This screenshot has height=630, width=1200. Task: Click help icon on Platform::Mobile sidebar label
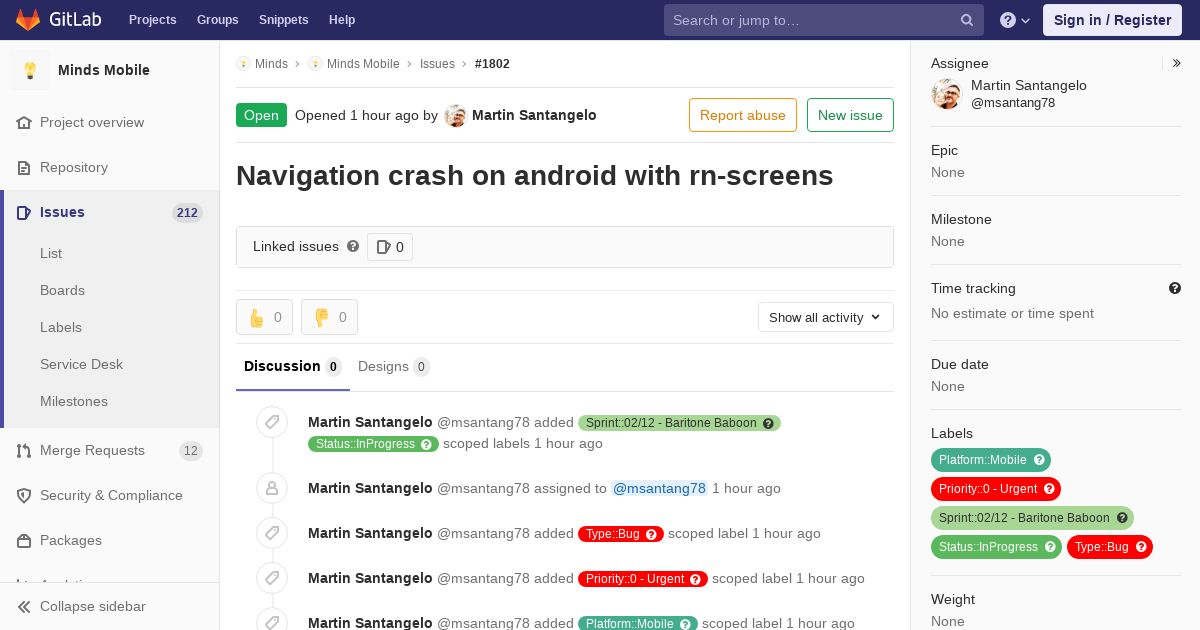tap(1039, 460)
